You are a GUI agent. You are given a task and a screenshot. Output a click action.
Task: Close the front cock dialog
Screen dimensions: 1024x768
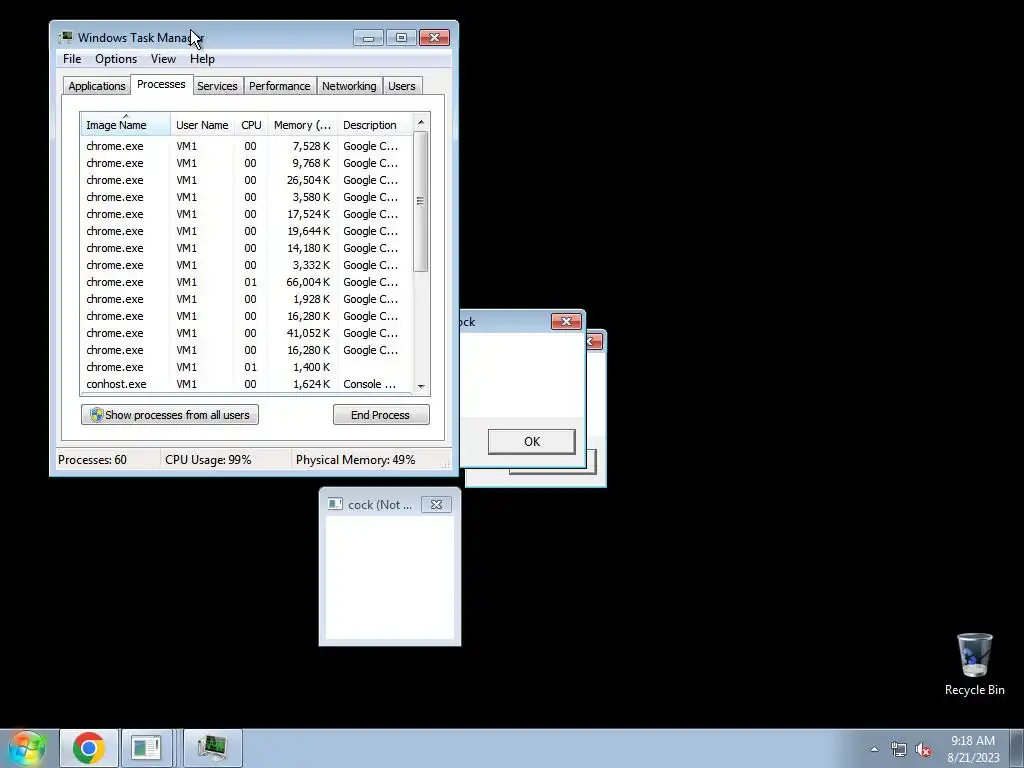566,321
